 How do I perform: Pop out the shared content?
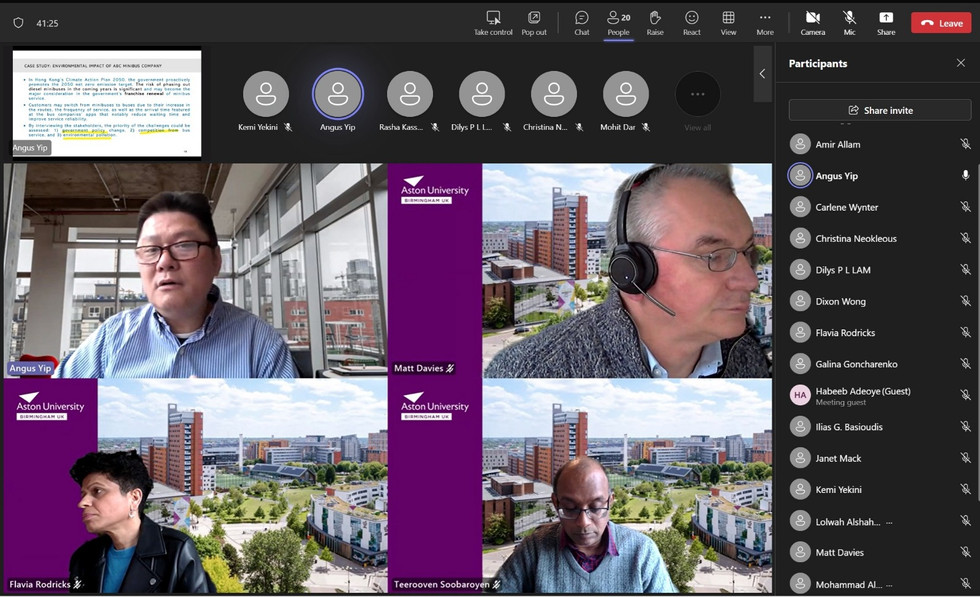[534, 23]
